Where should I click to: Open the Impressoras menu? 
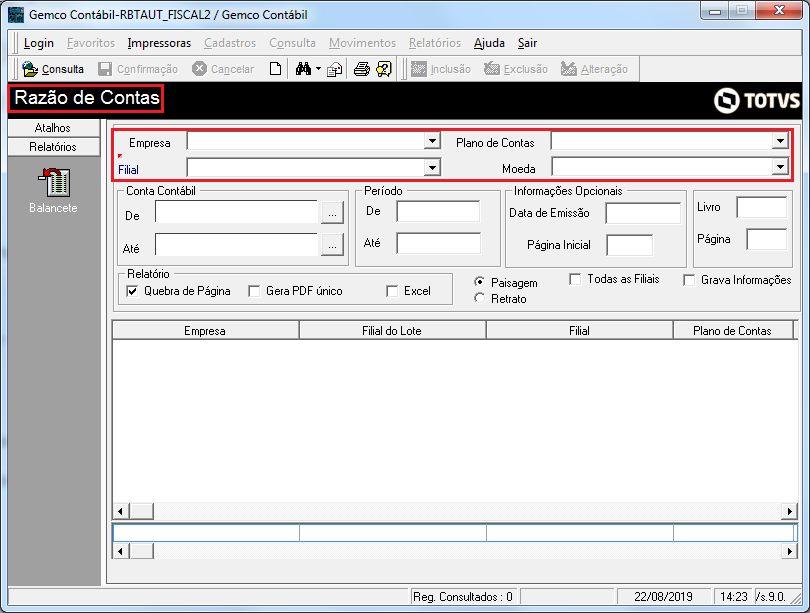tap(159, 43)
